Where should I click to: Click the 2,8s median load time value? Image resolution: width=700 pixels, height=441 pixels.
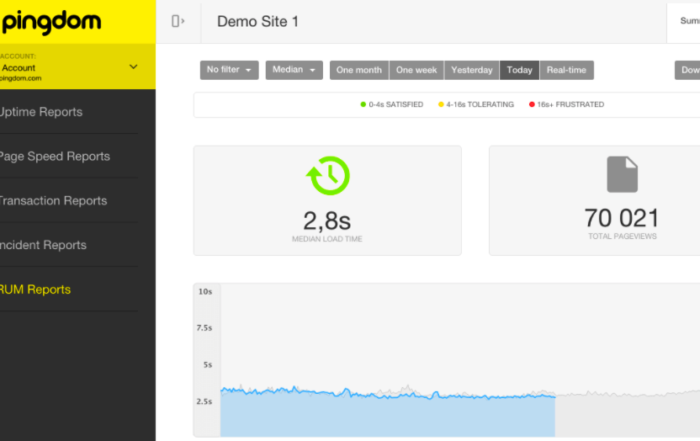point(327,220)
